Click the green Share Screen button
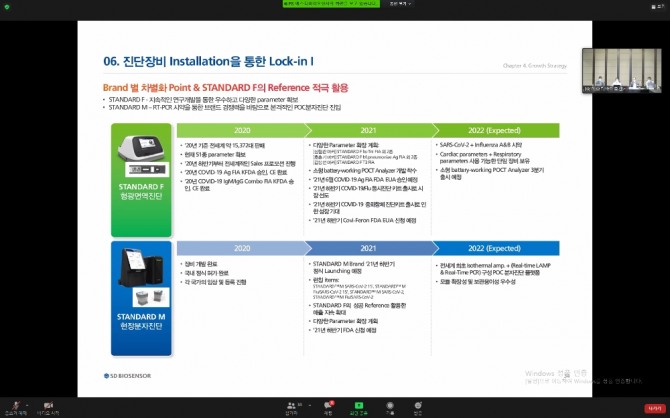 tap(359, 408)
